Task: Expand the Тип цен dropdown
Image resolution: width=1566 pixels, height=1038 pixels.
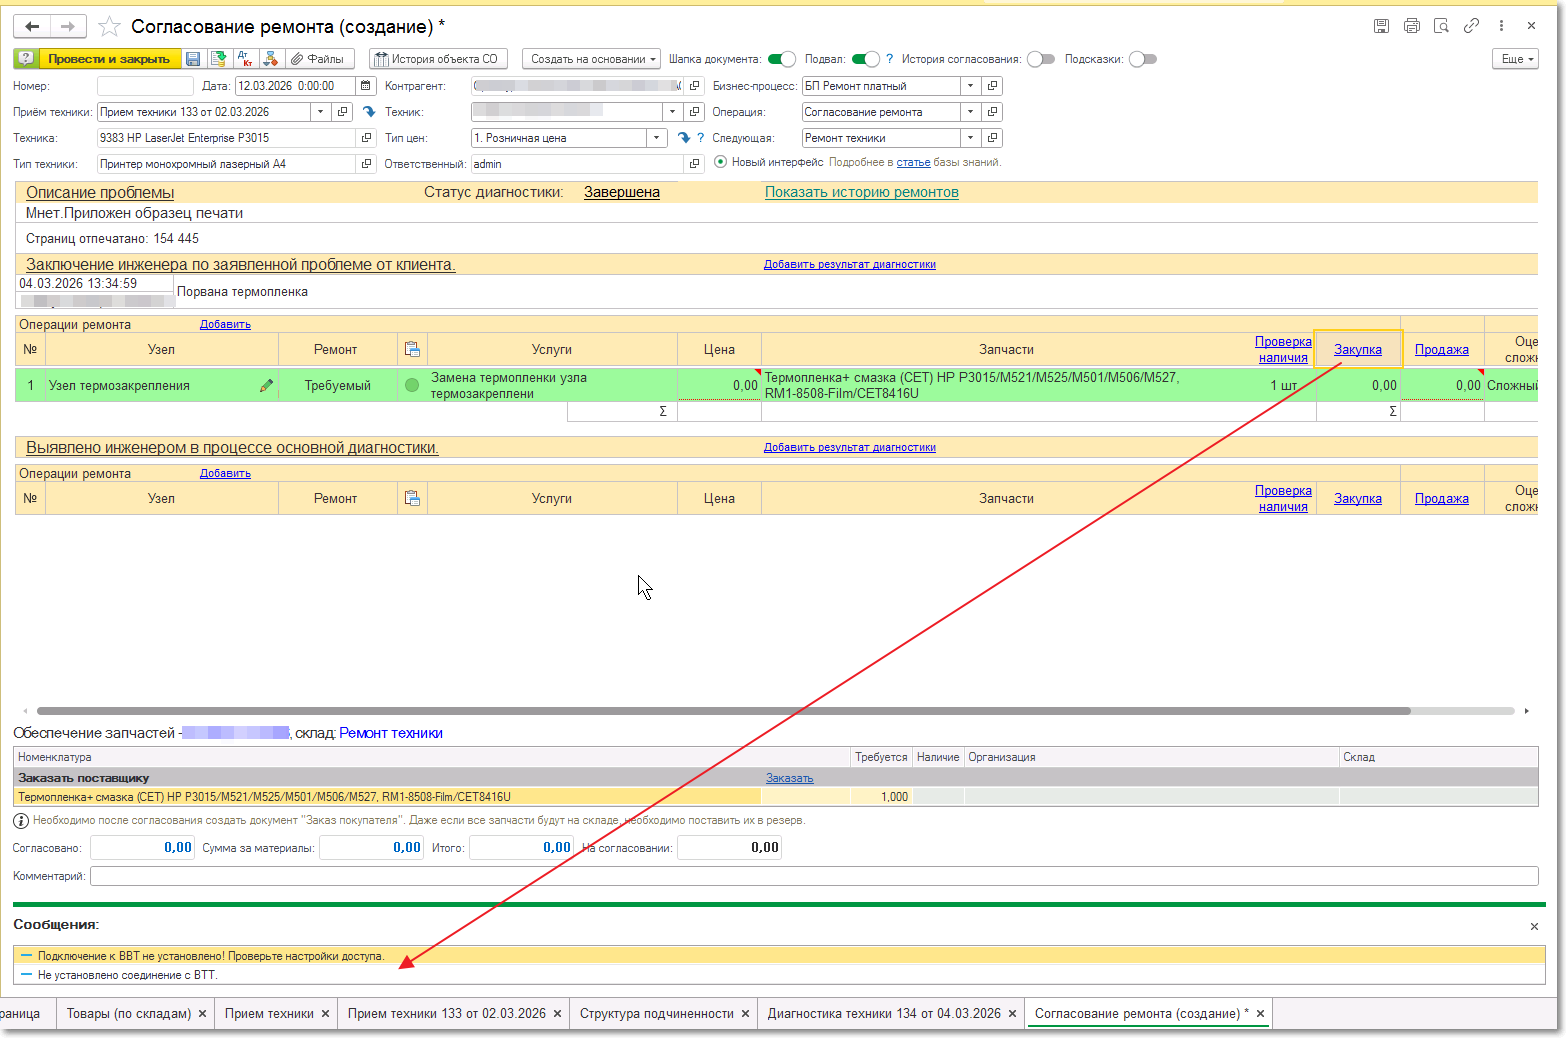Action: [x=657, y=138]
